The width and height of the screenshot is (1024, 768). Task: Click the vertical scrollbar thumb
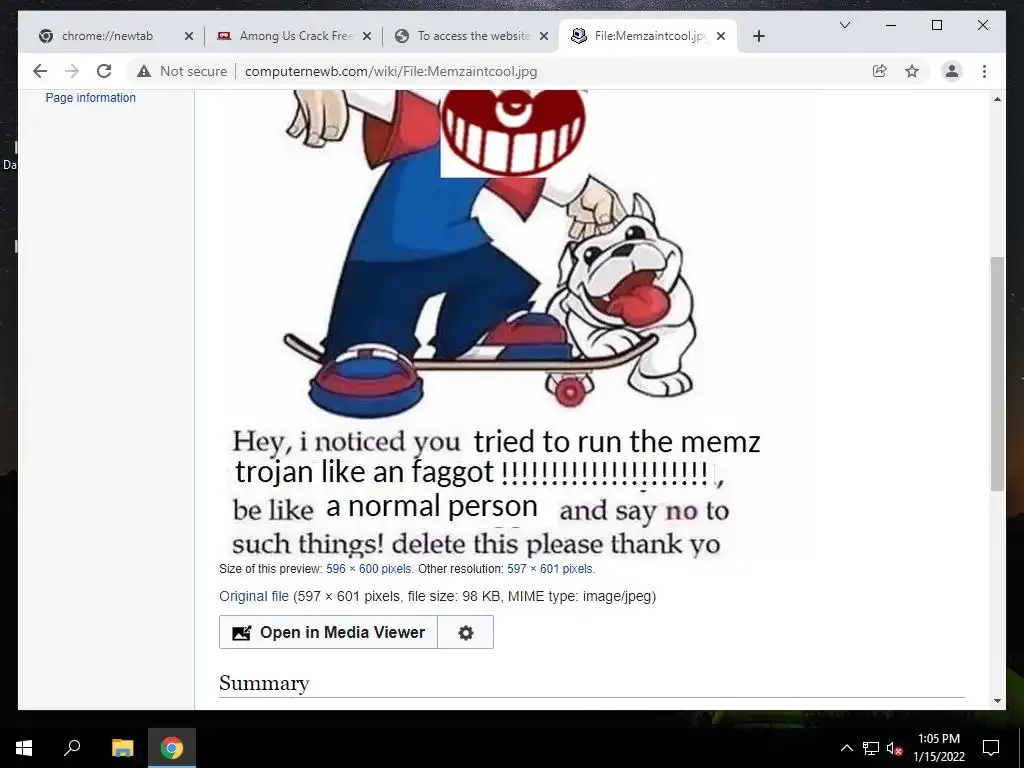pyautogui.click(x=997, y=374)
